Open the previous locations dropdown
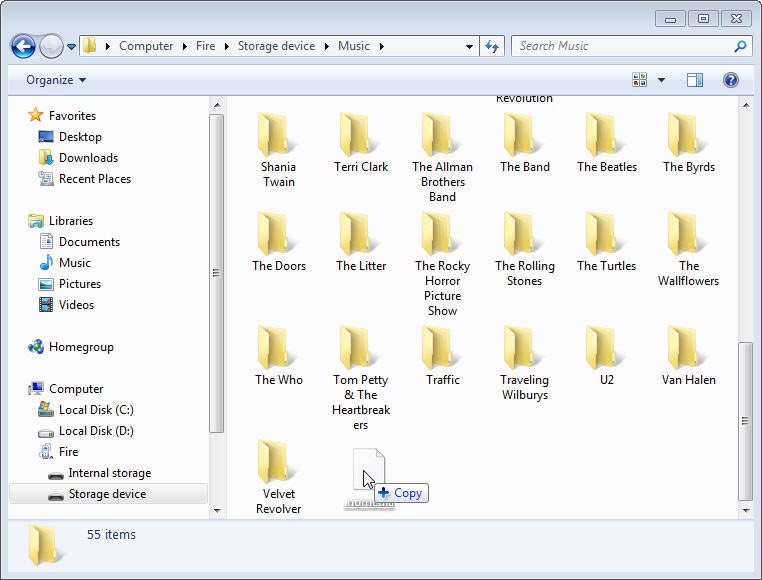 pos(469,47)
